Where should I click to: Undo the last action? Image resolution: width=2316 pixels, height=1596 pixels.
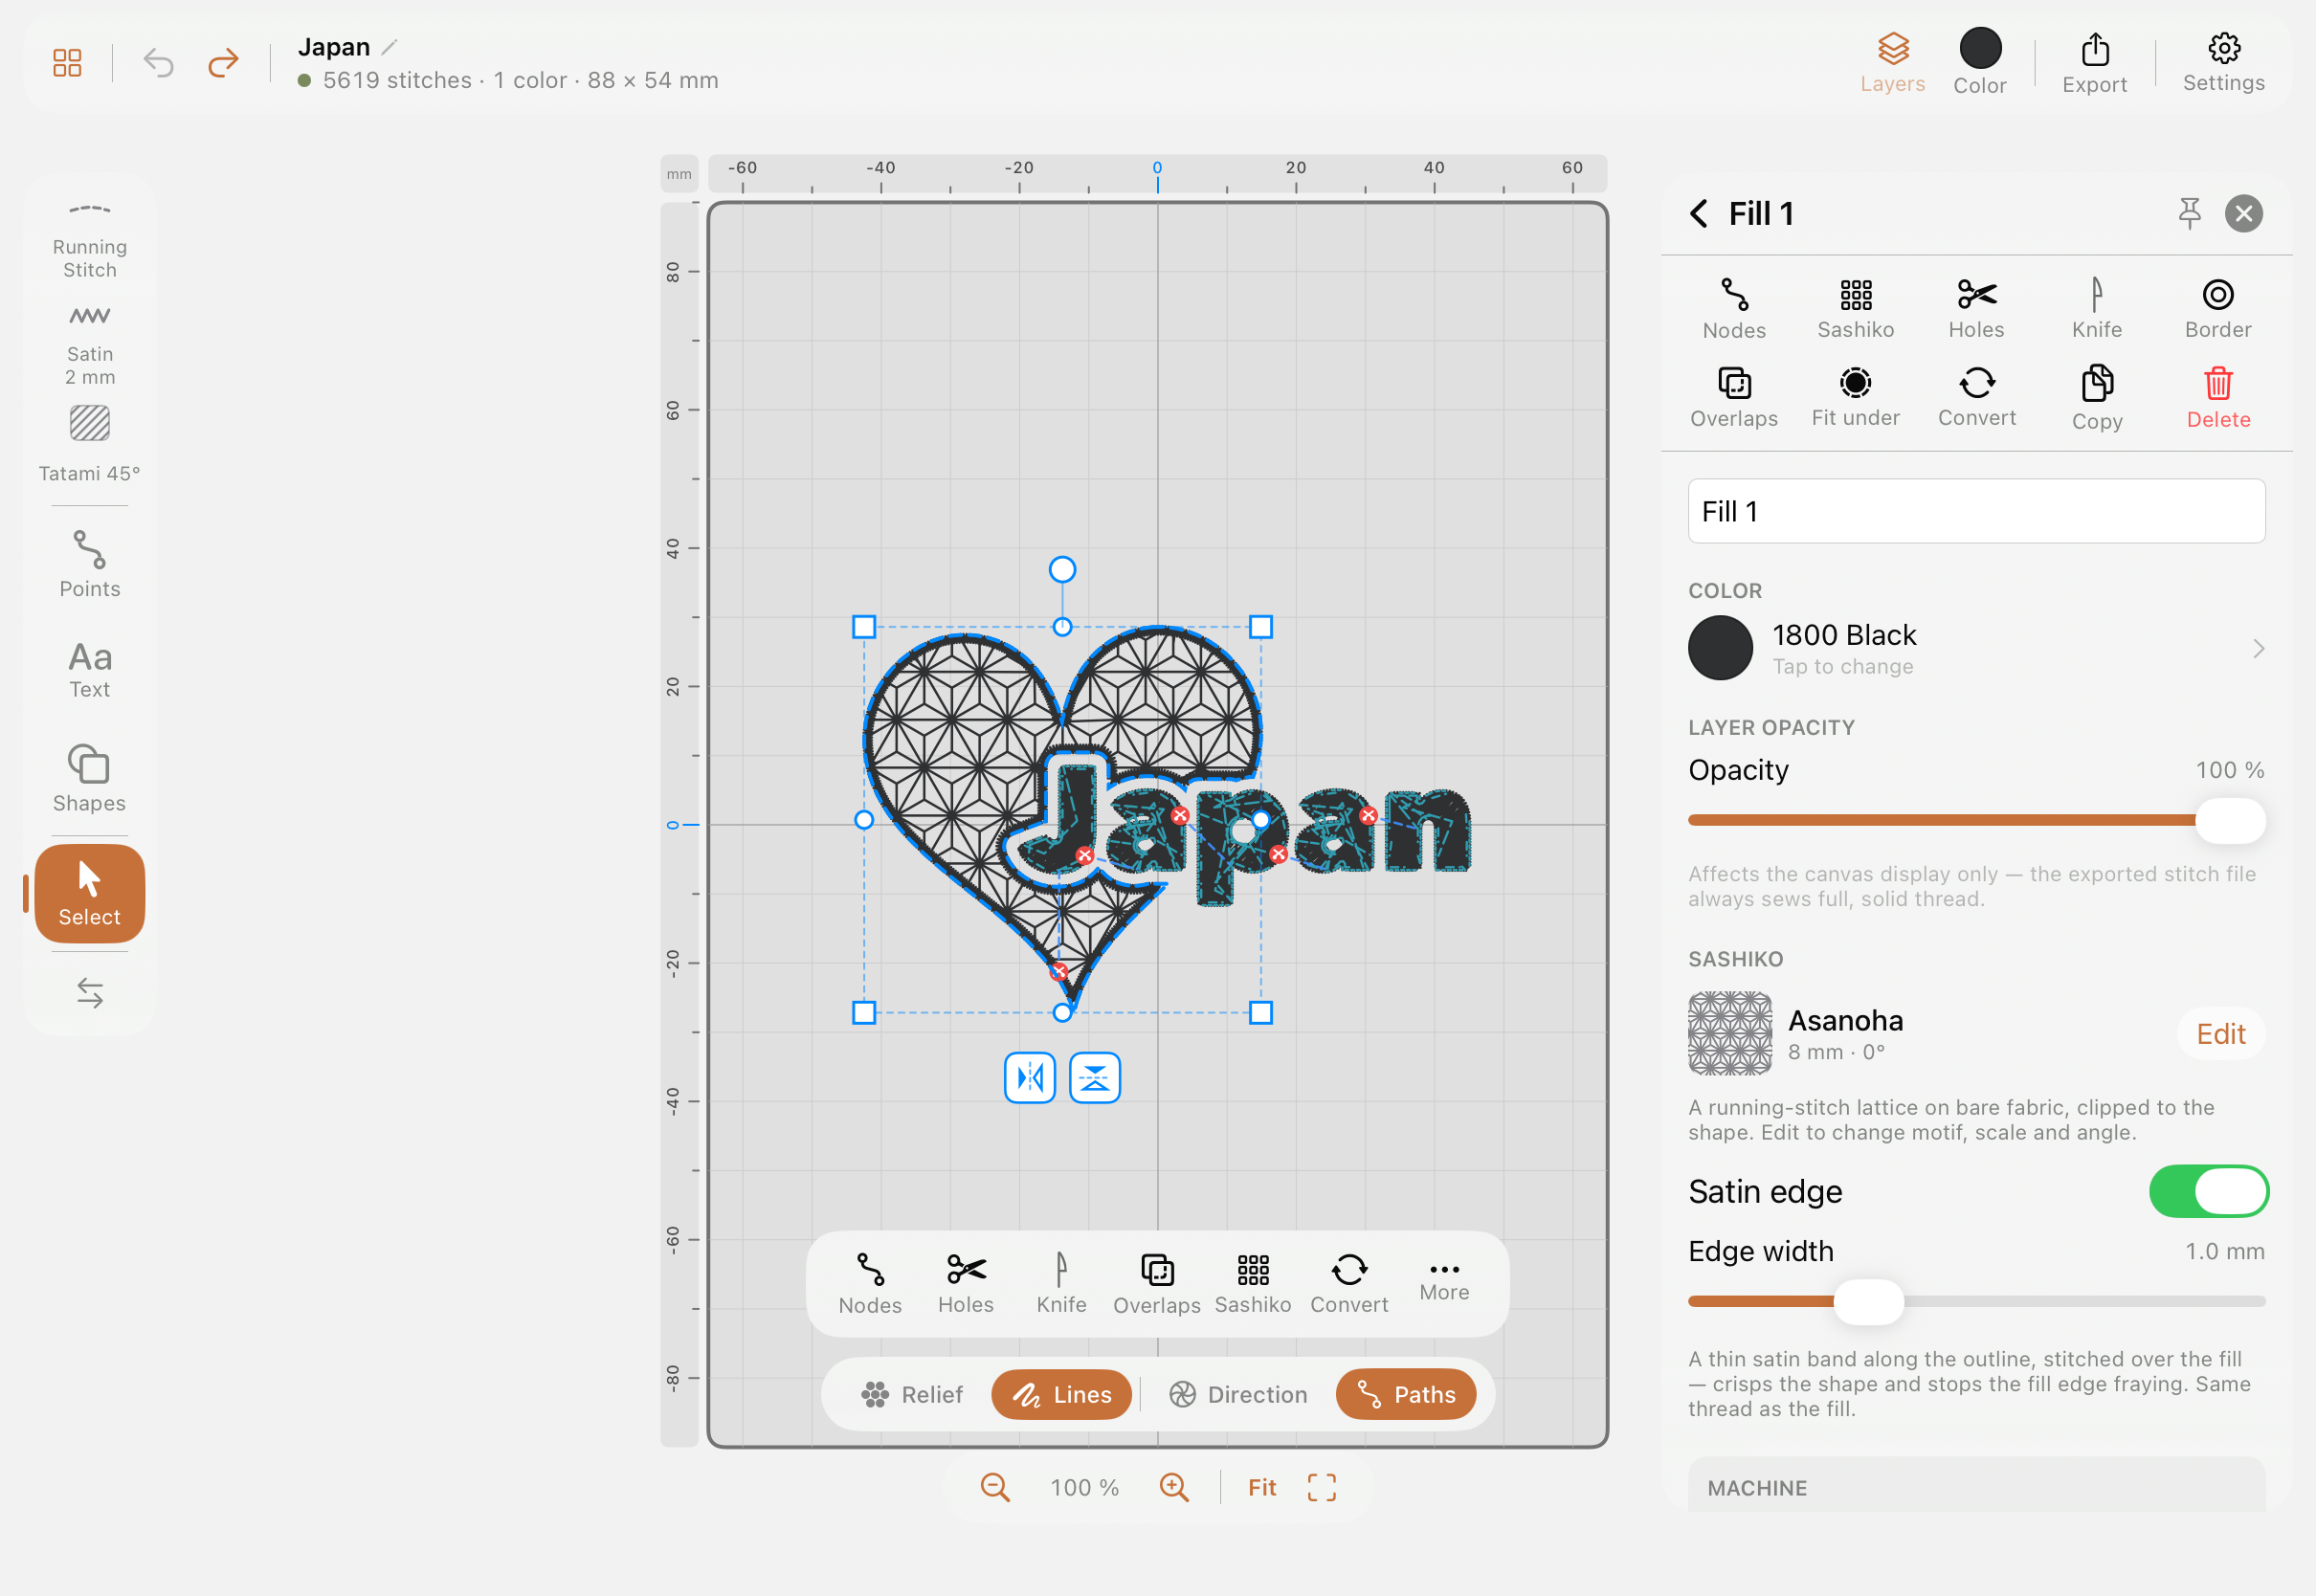pyautogui.click(x=158, y=63)
